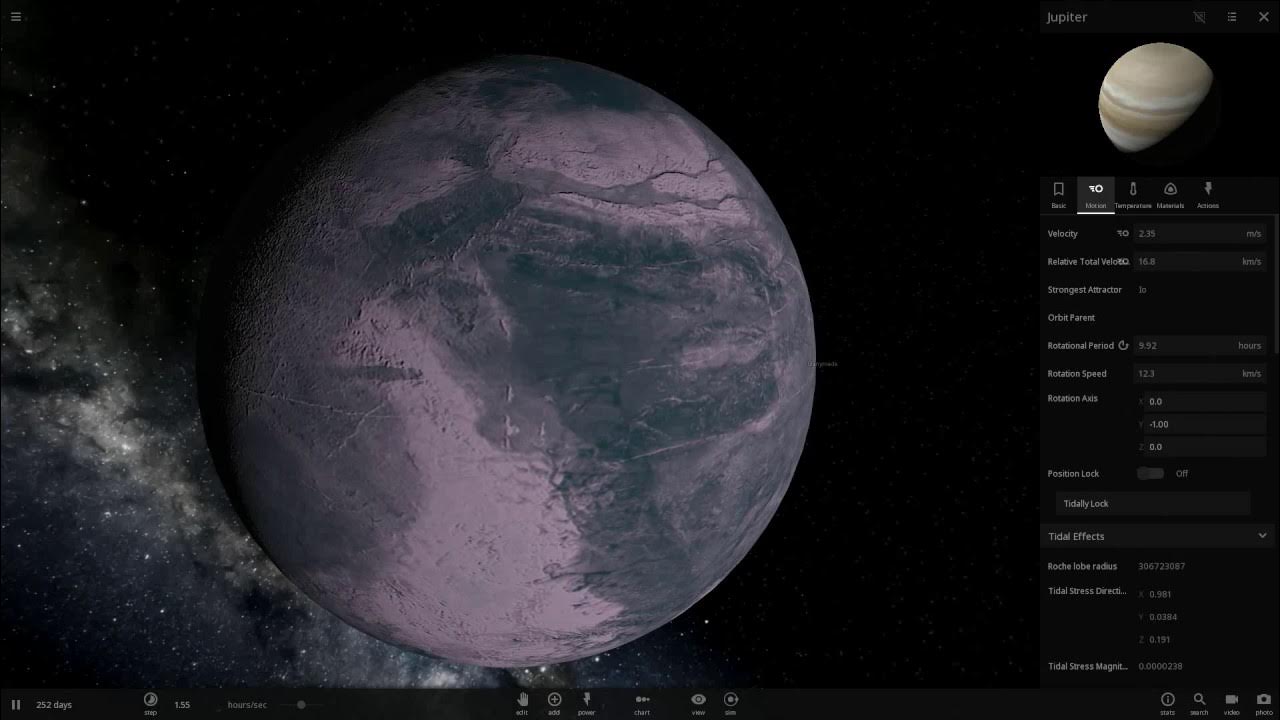This screenshot has width=1280, height=720.
Task: Click the Rotation Axis Y field
Action: coord(1205,424)
